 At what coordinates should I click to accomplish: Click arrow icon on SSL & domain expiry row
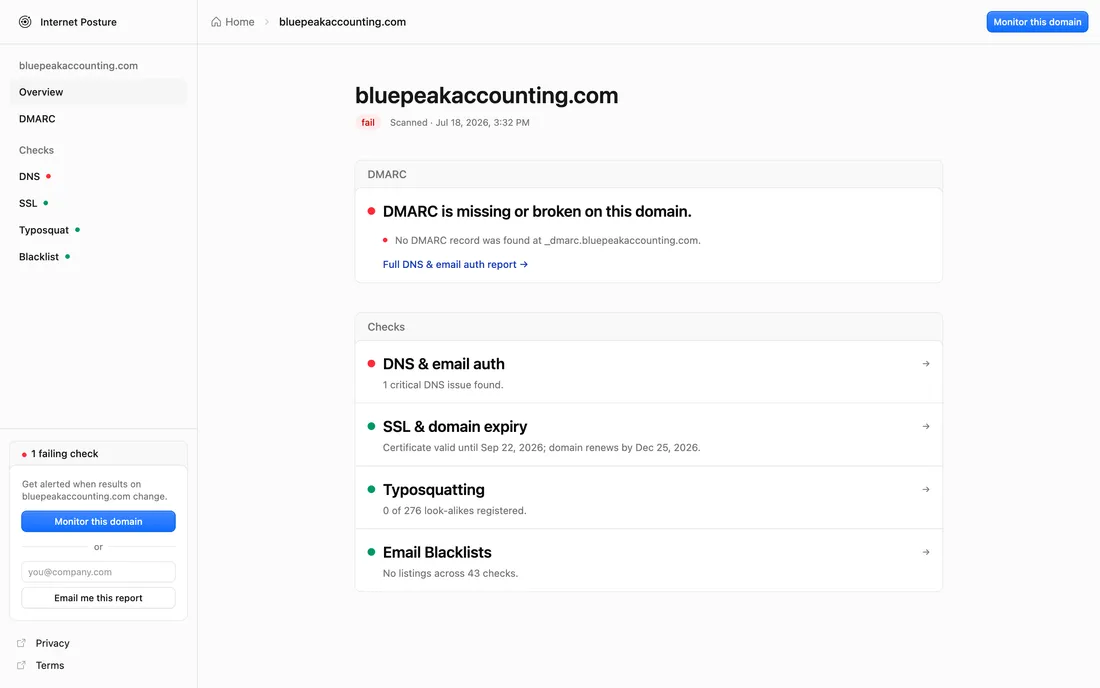tap(926, 426)
